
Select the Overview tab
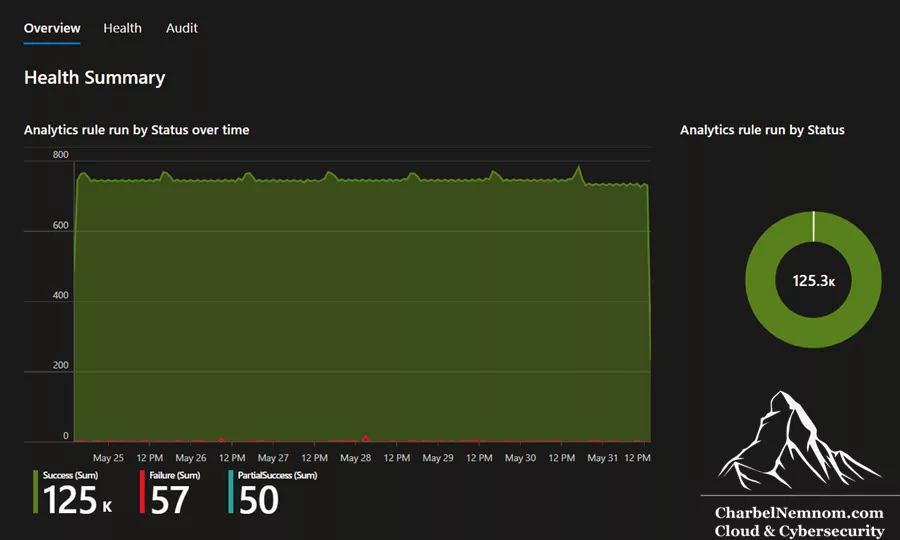click(52, 28)
